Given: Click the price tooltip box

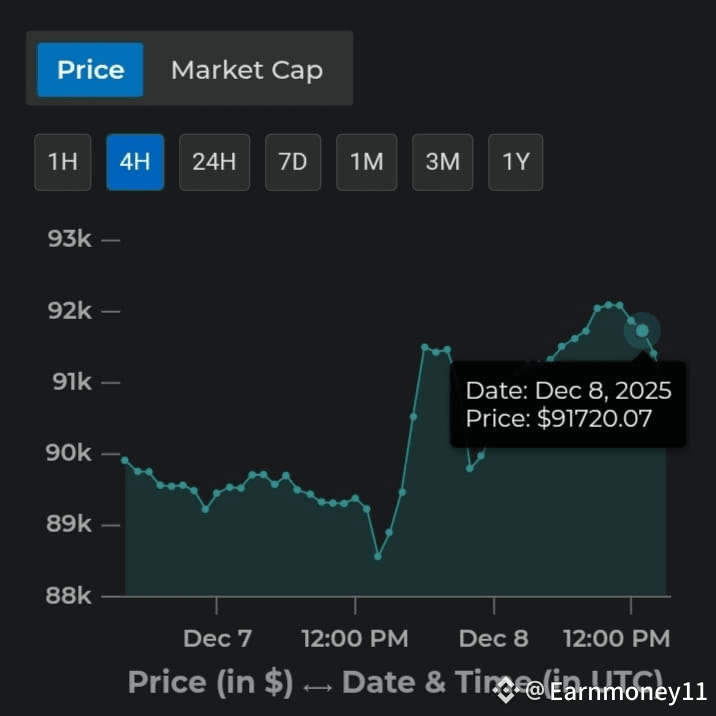Looking at the screenshot, I should coord(568,404).
